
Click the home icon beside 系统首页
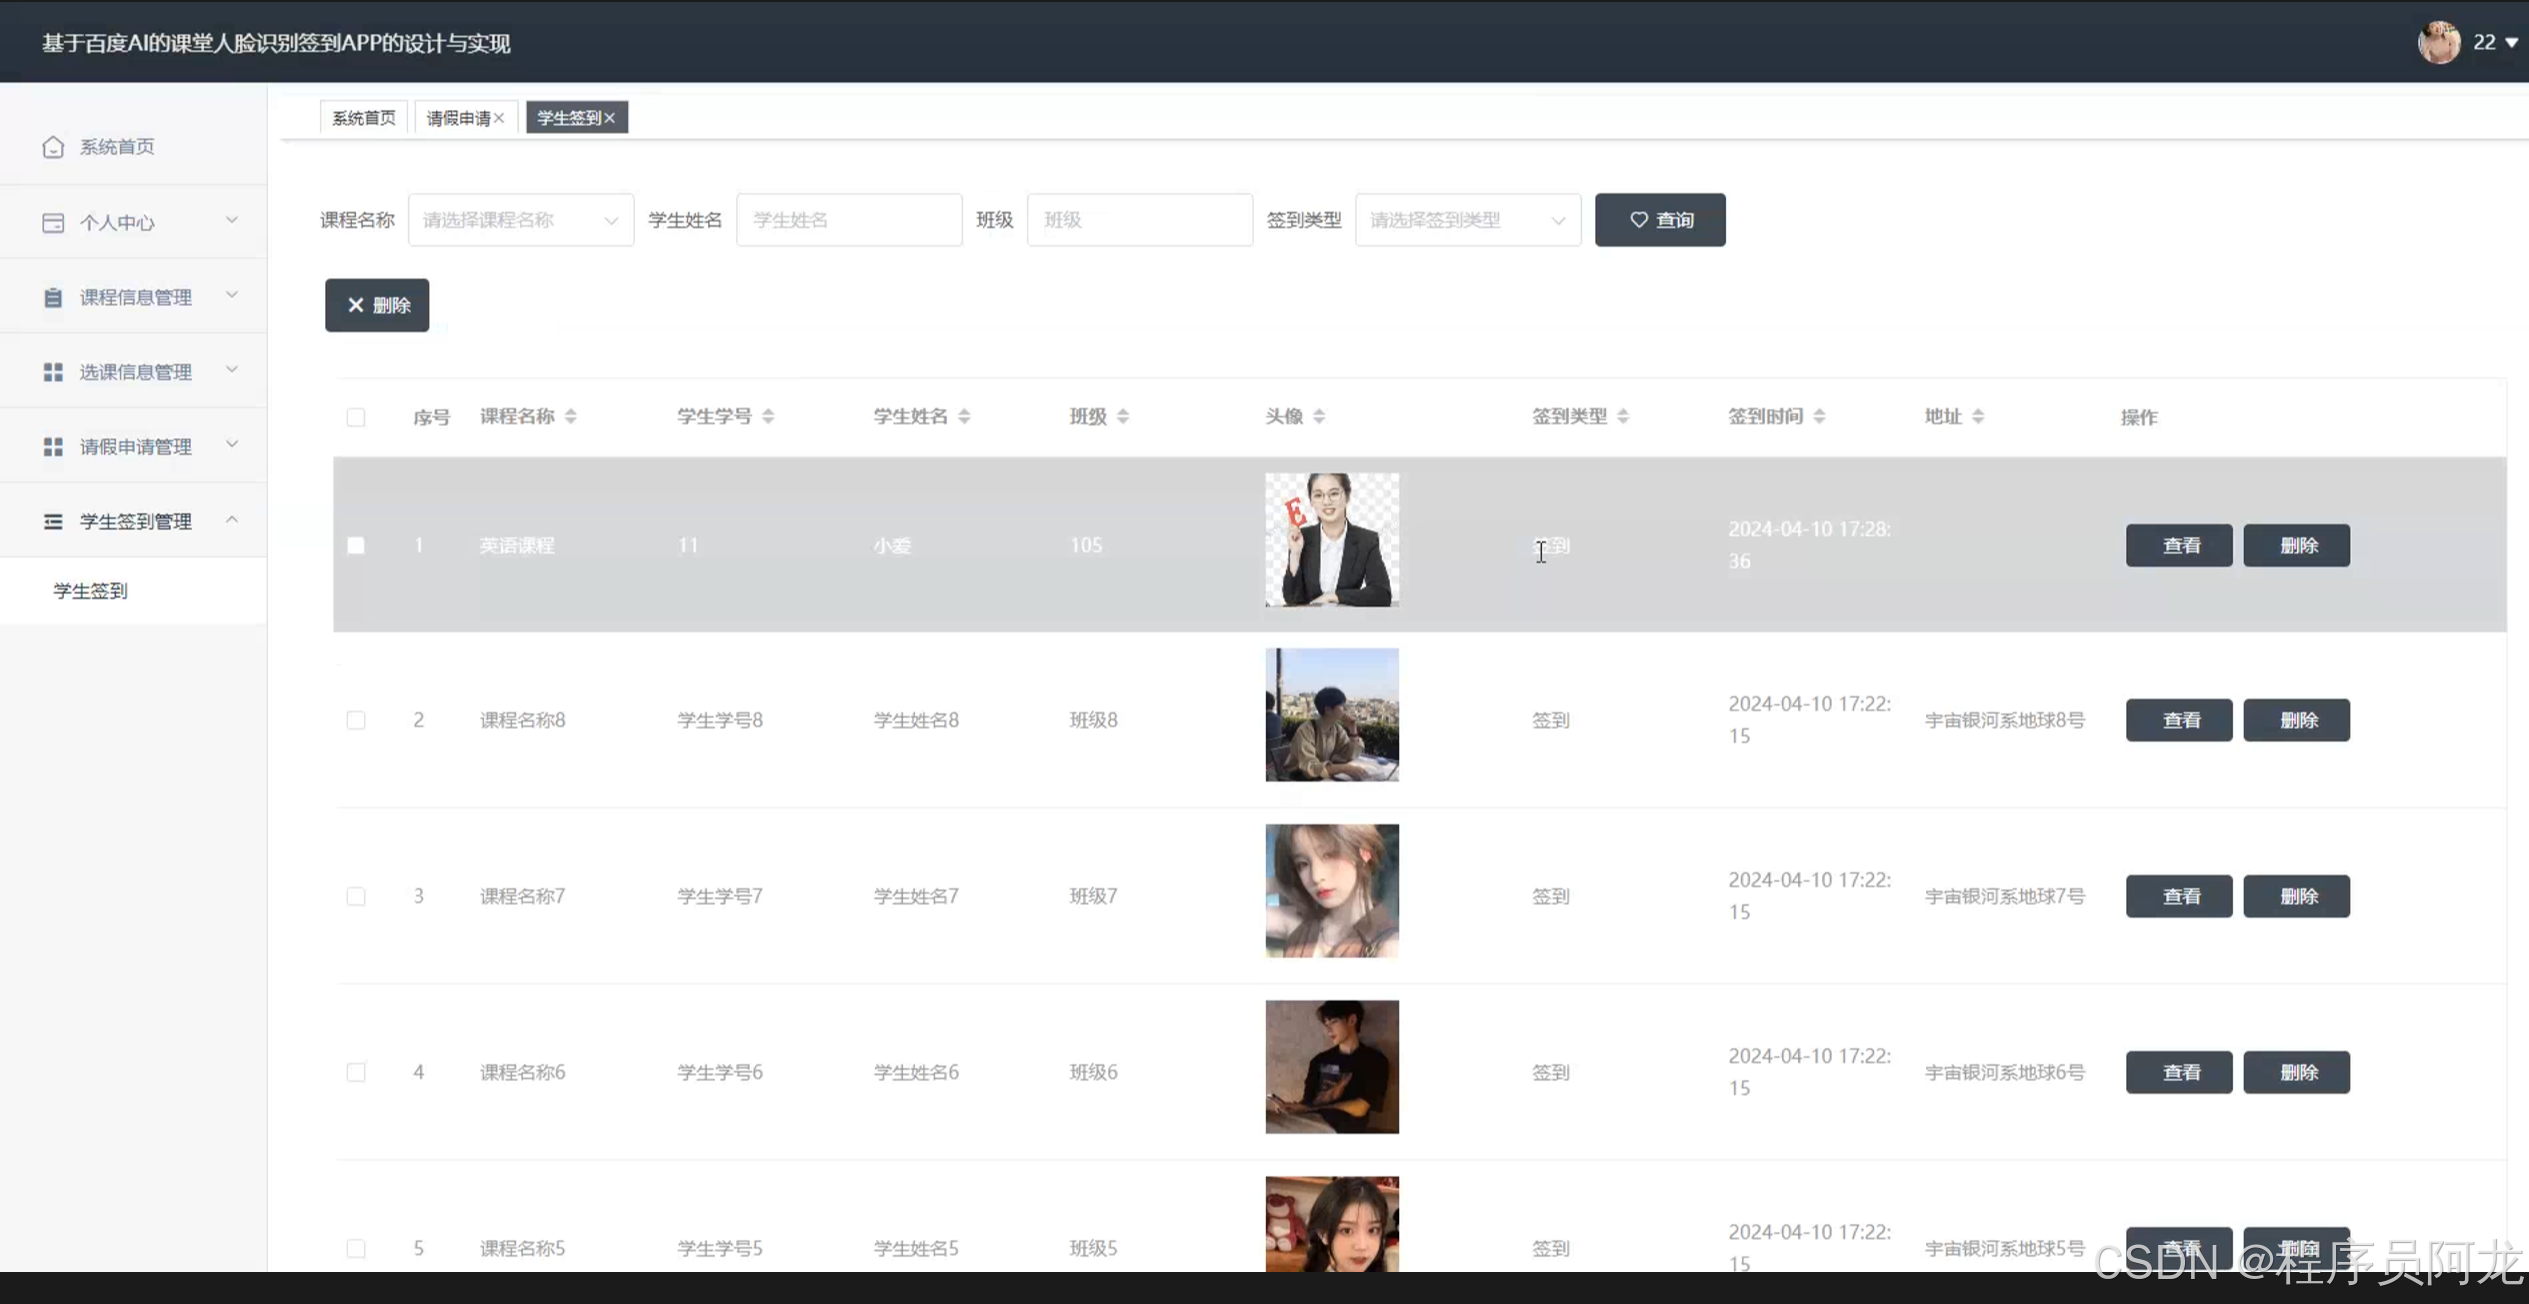[x=53, y=147]
